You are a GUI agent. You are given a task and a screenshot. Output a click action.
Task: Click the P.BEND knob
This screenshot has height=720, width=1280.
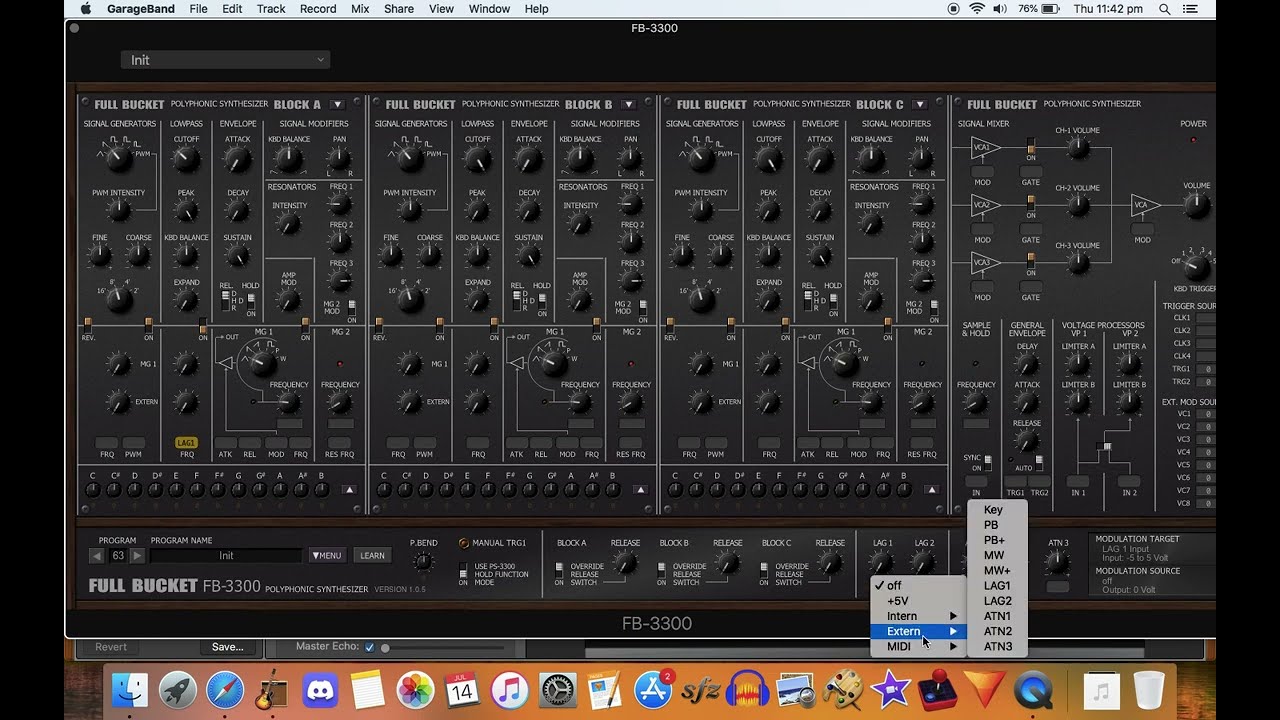pos(424,564)
